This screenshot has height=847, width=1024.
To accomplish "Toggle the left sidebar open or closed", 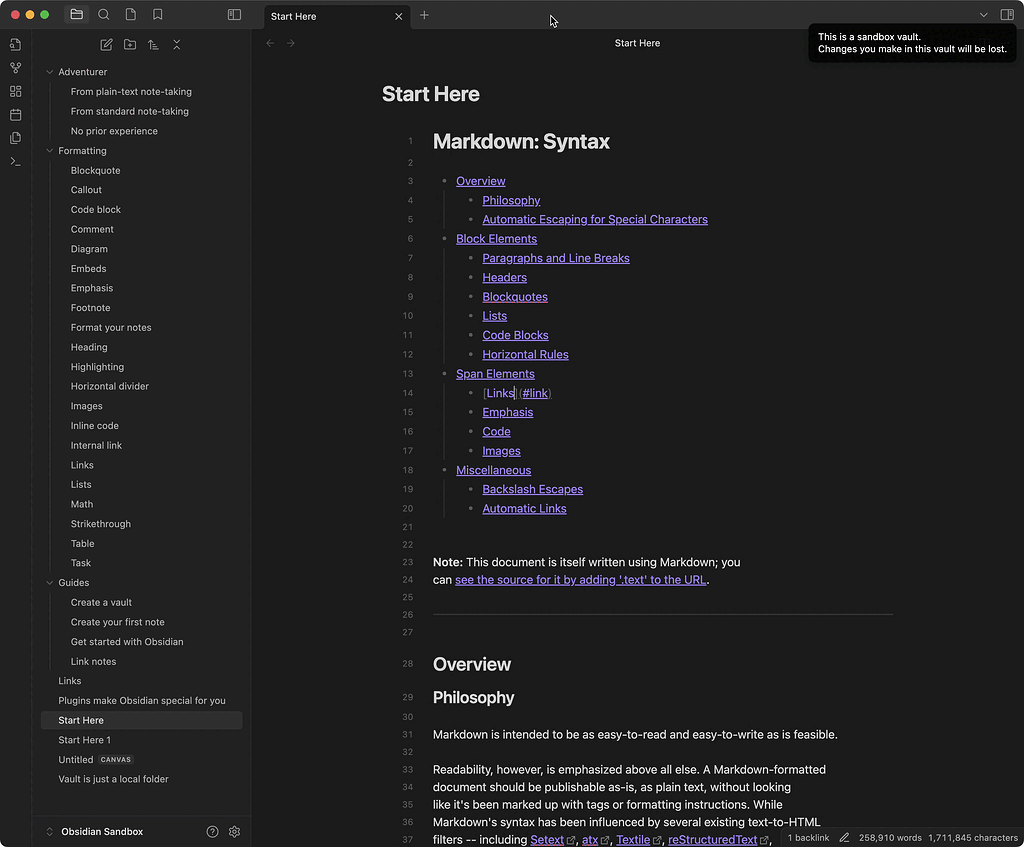I will [x=234, y=15].
